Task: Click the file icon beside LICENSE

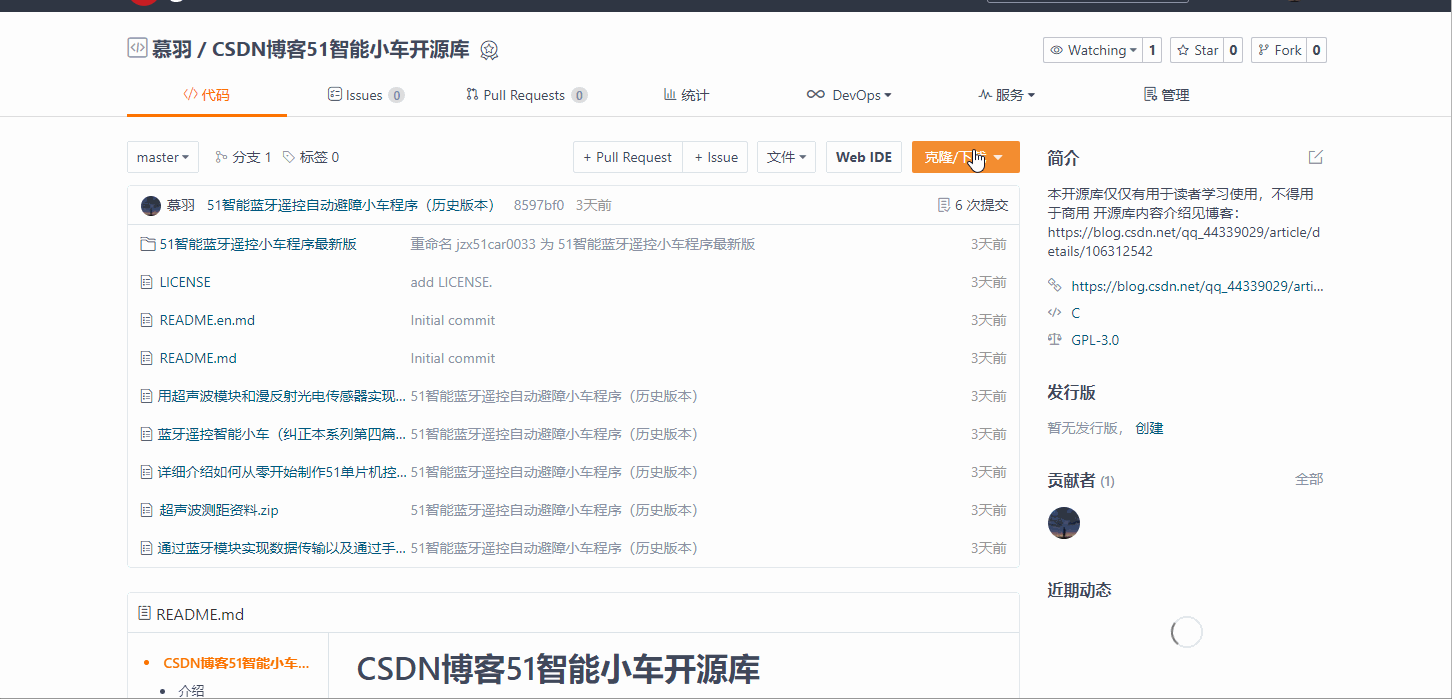Action: click(147, 282)
